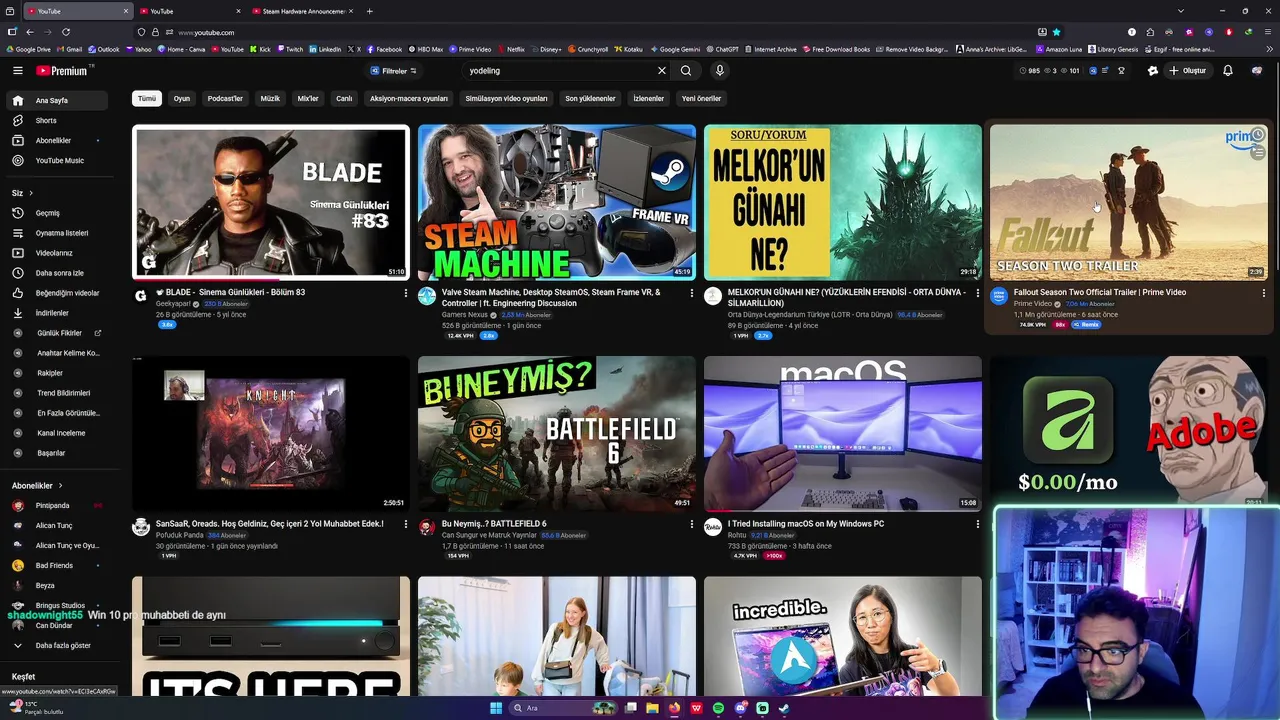Open Spotify from the Windows taskbar

[718, 708]
